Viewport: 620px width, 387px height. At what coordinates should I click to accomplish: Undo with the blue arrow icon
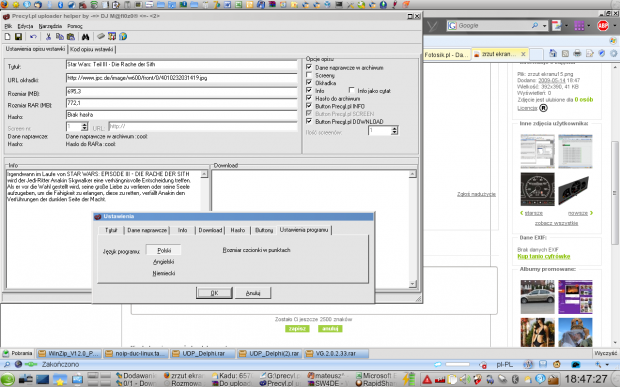tap(33, 37)
